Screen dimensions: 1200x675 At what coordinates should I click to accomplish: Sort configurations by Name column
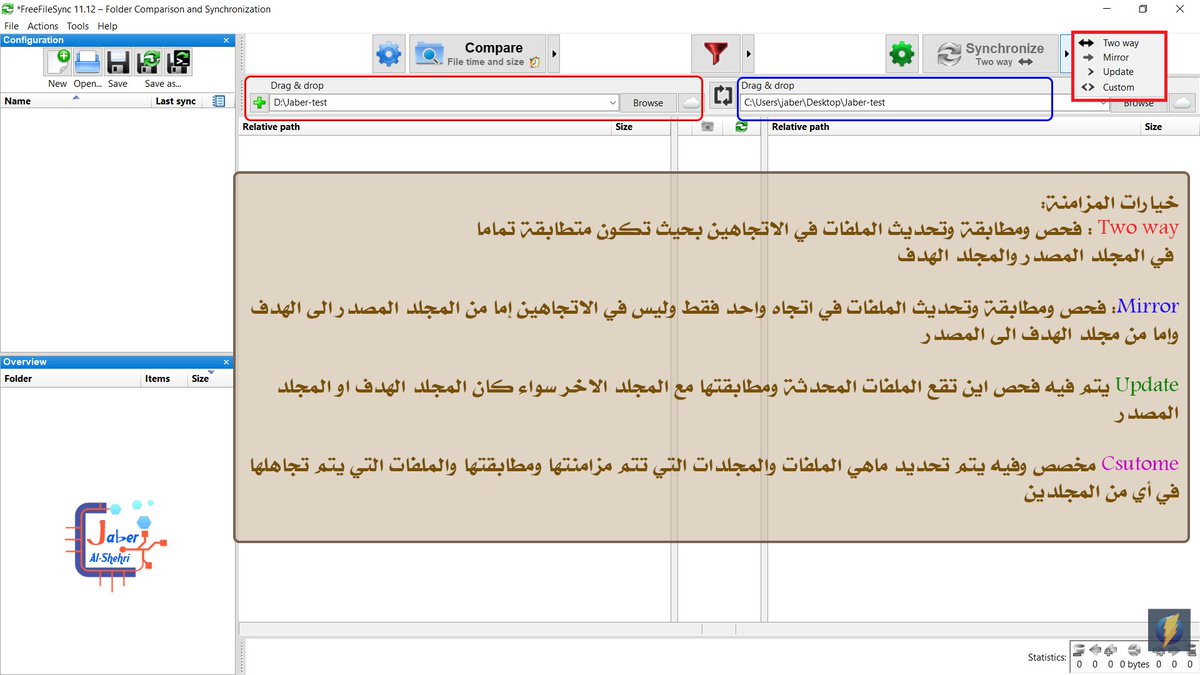coord(76,101)
